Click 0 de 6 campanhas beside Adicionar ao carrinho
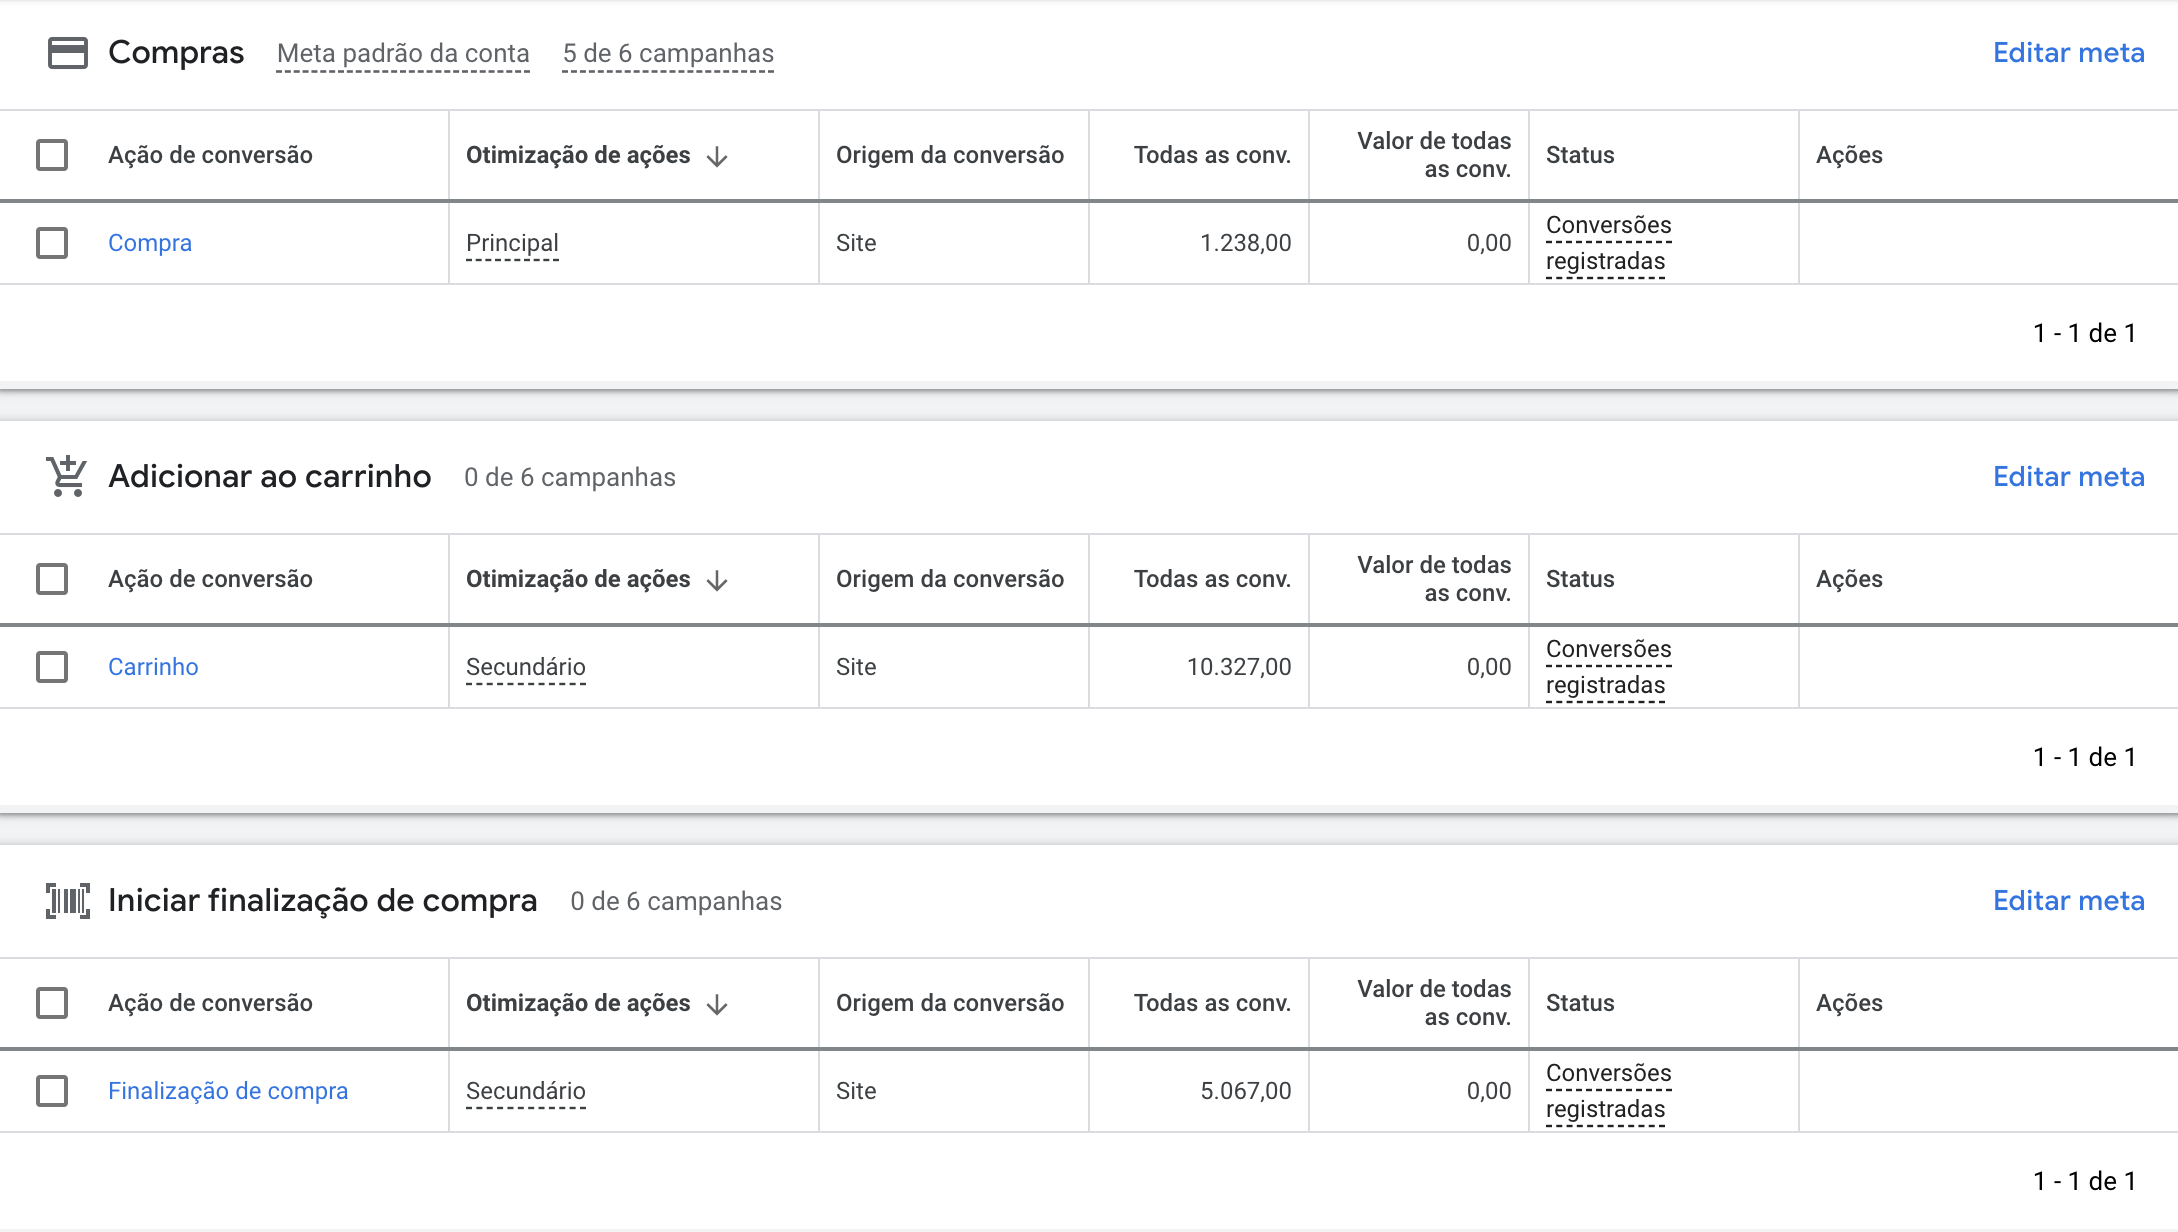 570,478
